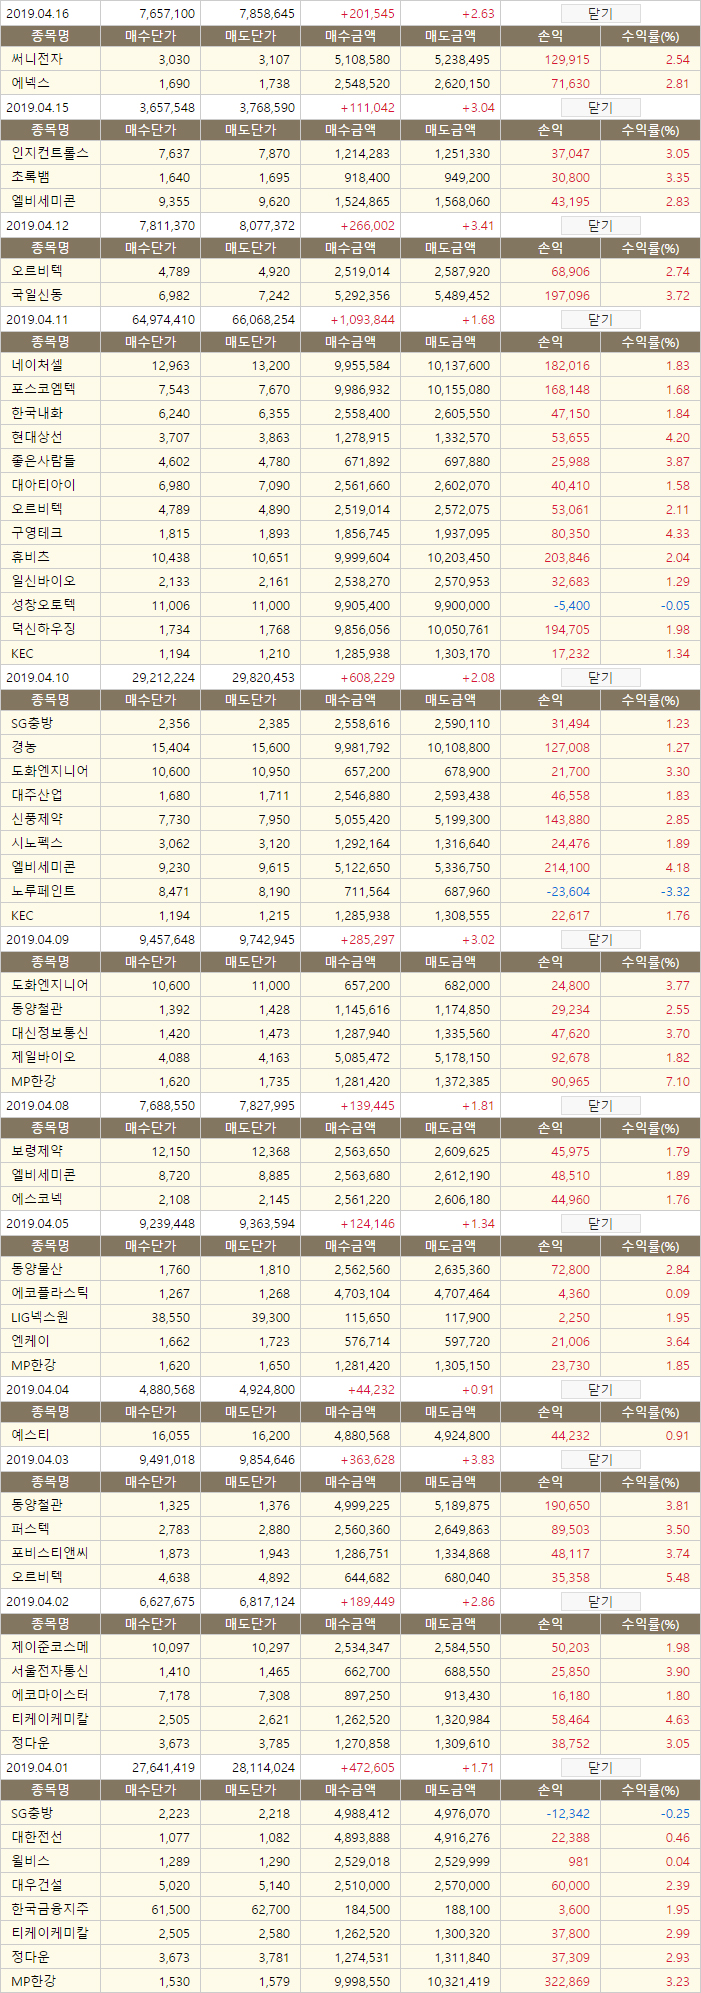Select 보령제약 stock name
The image size is (701, 1993).
(37, 1152)
